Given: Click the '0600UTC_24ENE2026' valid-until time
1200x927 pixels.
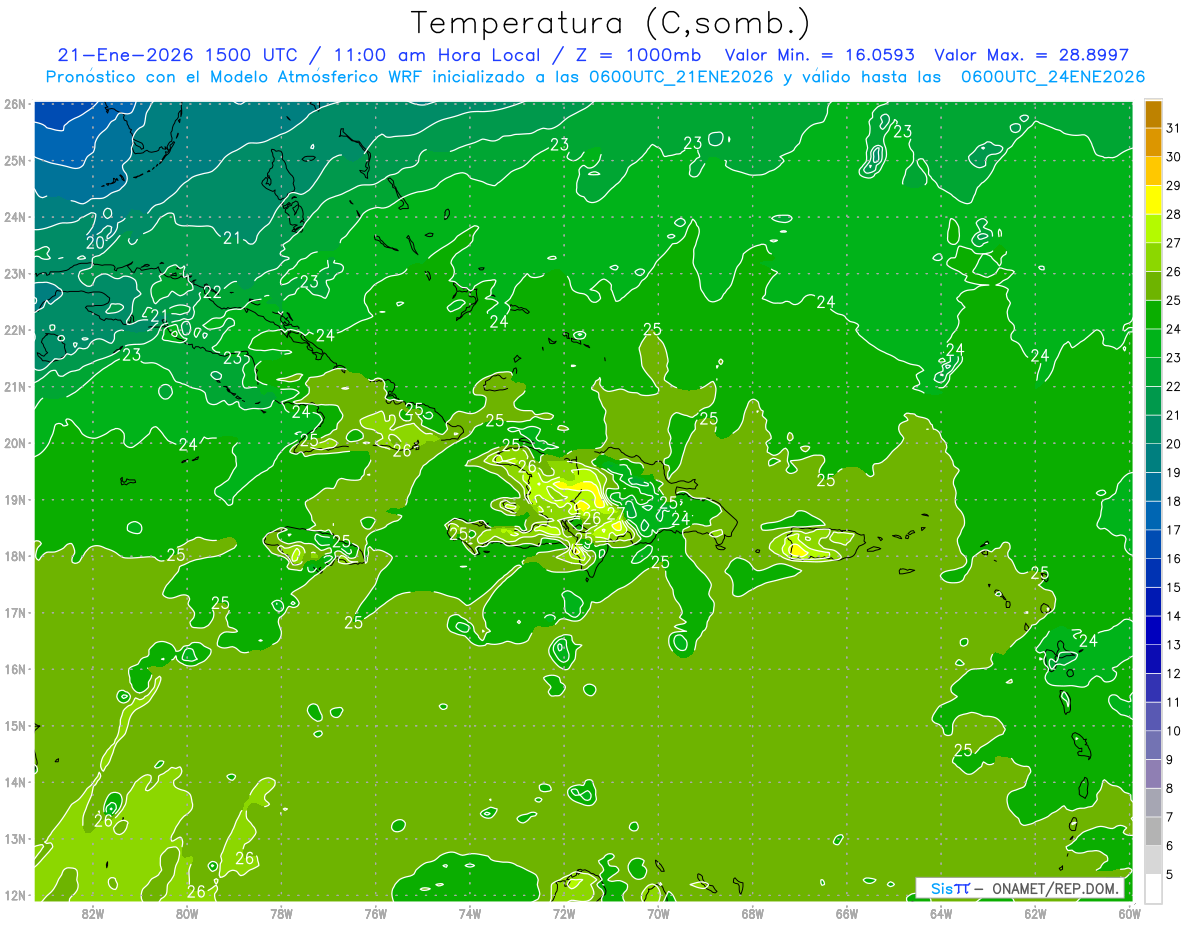Looking at the screenshot, I should tap(1052, 76).
